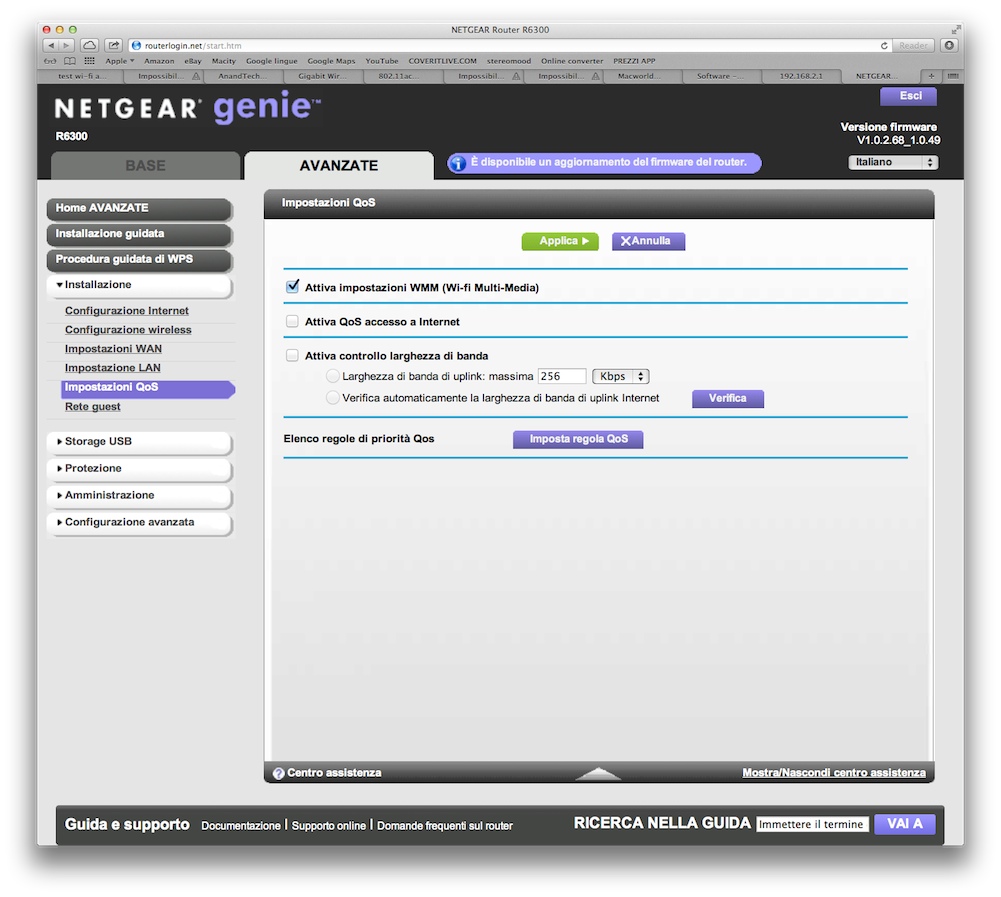Click the Esci logout button
This screenshot has width=1001, height=897.
click(908, 96)
